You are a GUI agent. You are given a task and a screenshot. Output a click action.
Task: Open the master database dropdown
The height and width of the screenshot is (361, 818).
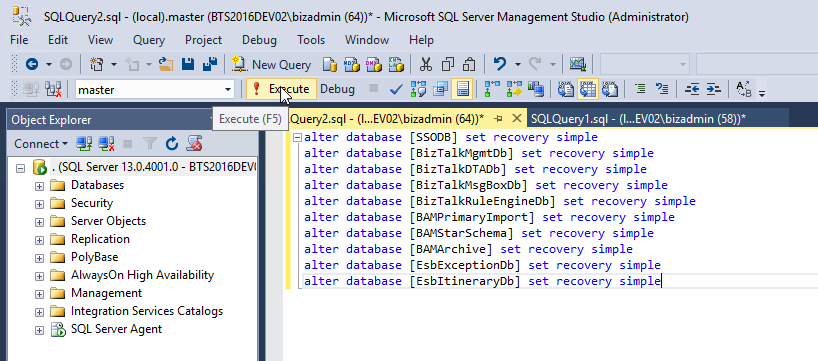[x=227, y=90]
